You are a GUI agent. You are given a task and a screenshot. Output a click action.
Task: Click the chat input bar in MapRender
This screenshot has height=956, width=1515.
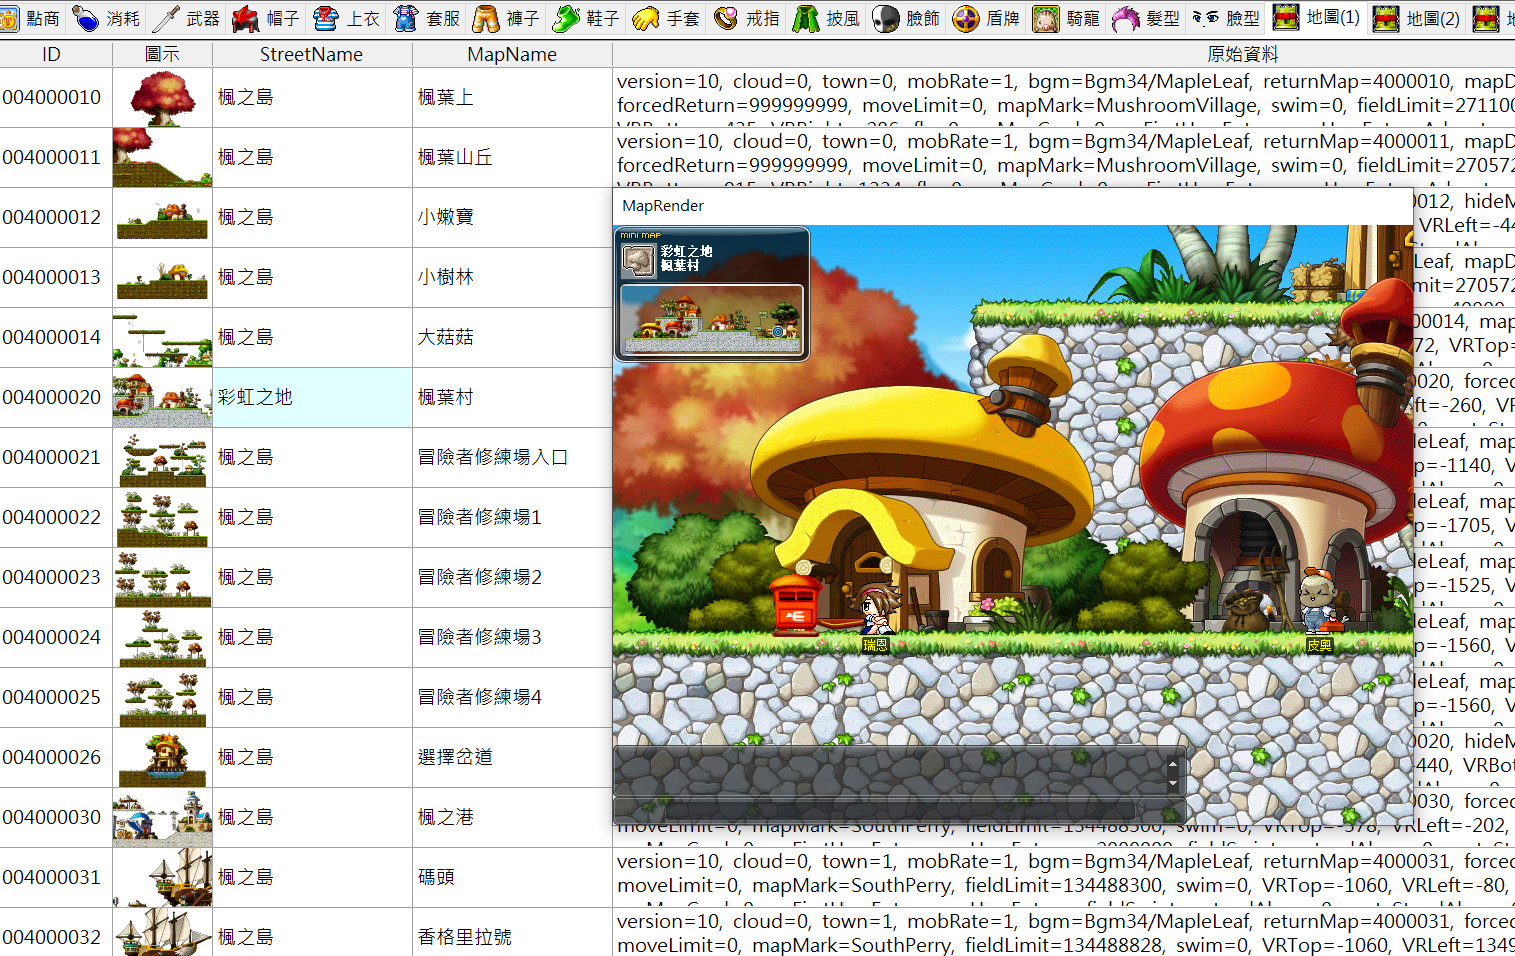[x=900, y=809]
